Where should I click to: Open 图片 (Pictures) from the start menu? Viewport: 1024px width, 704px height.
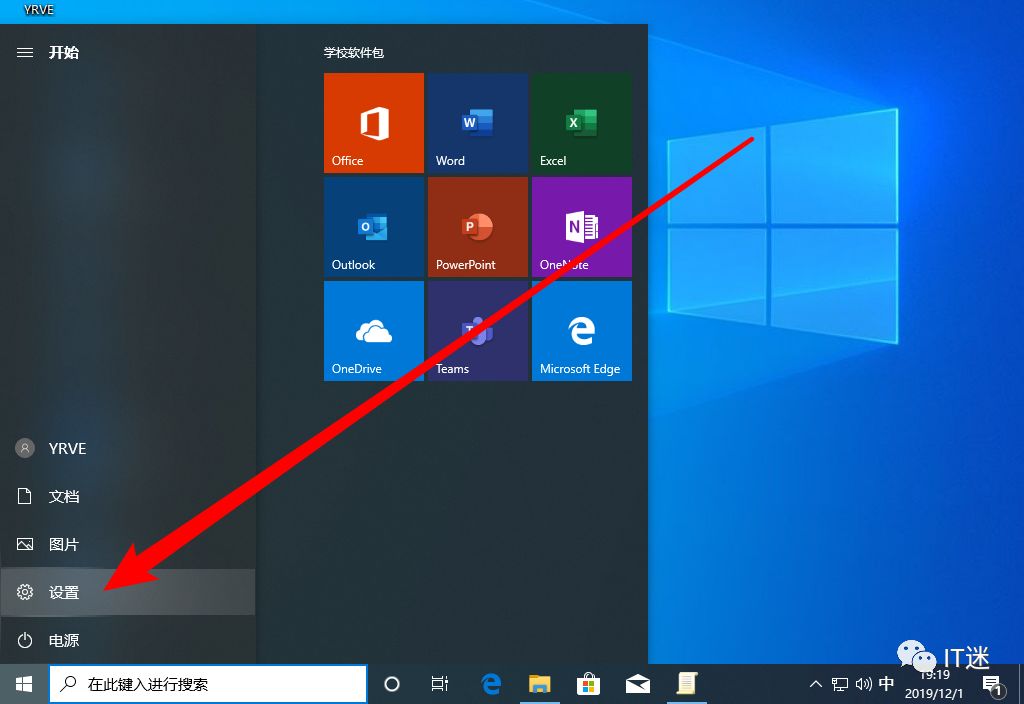click(127, 544)
